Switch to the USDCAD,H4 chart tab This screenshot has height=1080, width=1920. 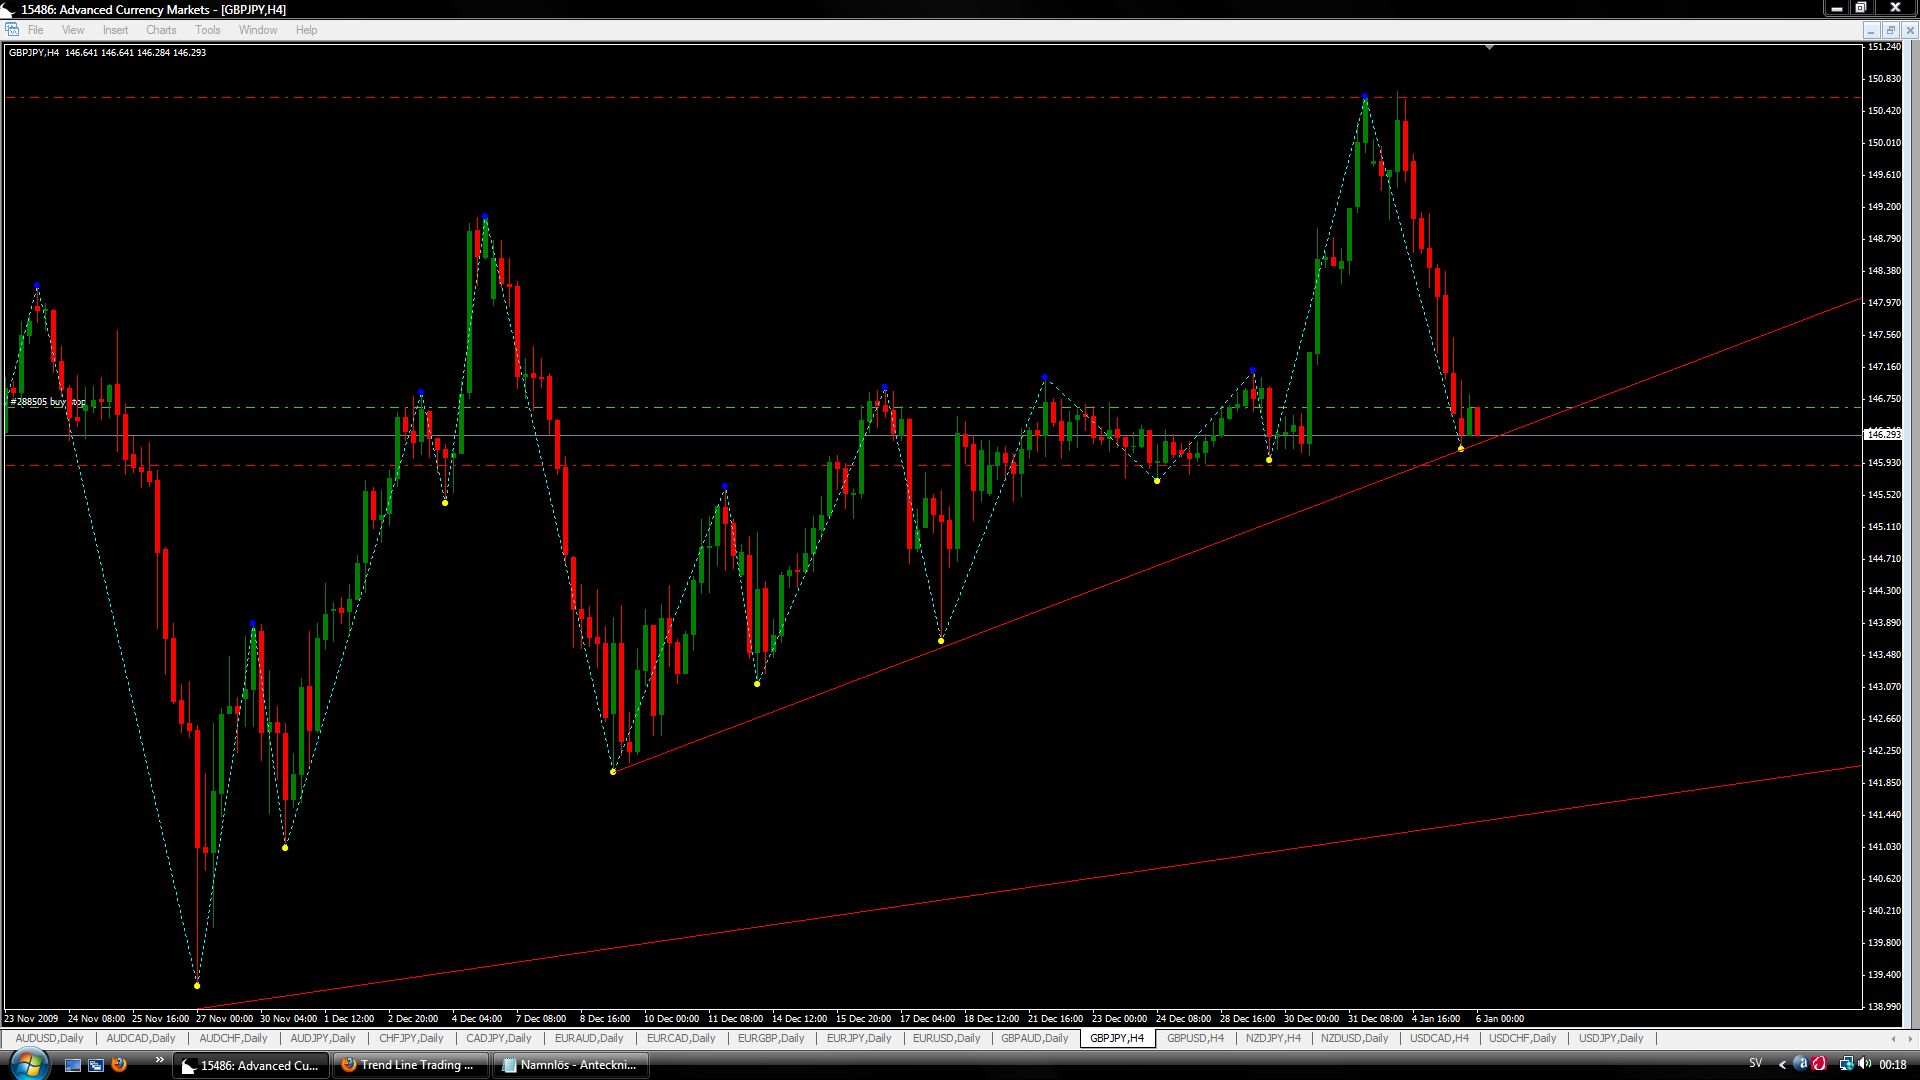1439,1038
